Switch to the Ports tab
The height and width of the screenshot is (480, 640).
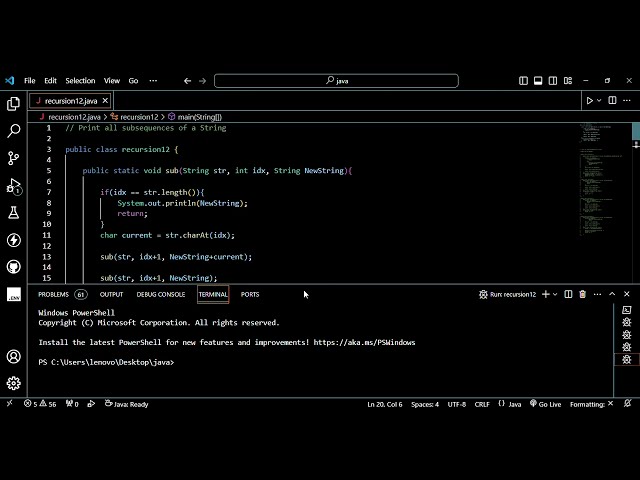click(x=250, y=294)
